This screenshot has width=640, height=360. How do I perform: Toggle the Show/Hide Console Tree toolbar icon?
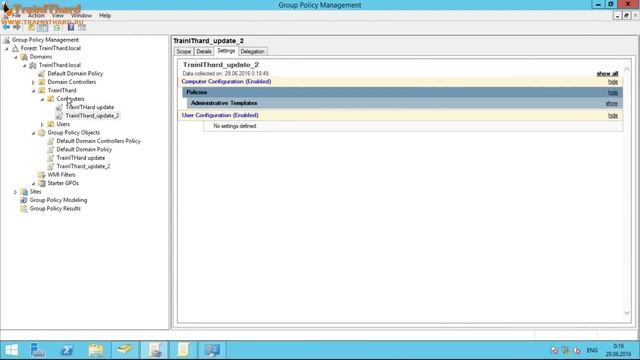(x=42, y=27)
